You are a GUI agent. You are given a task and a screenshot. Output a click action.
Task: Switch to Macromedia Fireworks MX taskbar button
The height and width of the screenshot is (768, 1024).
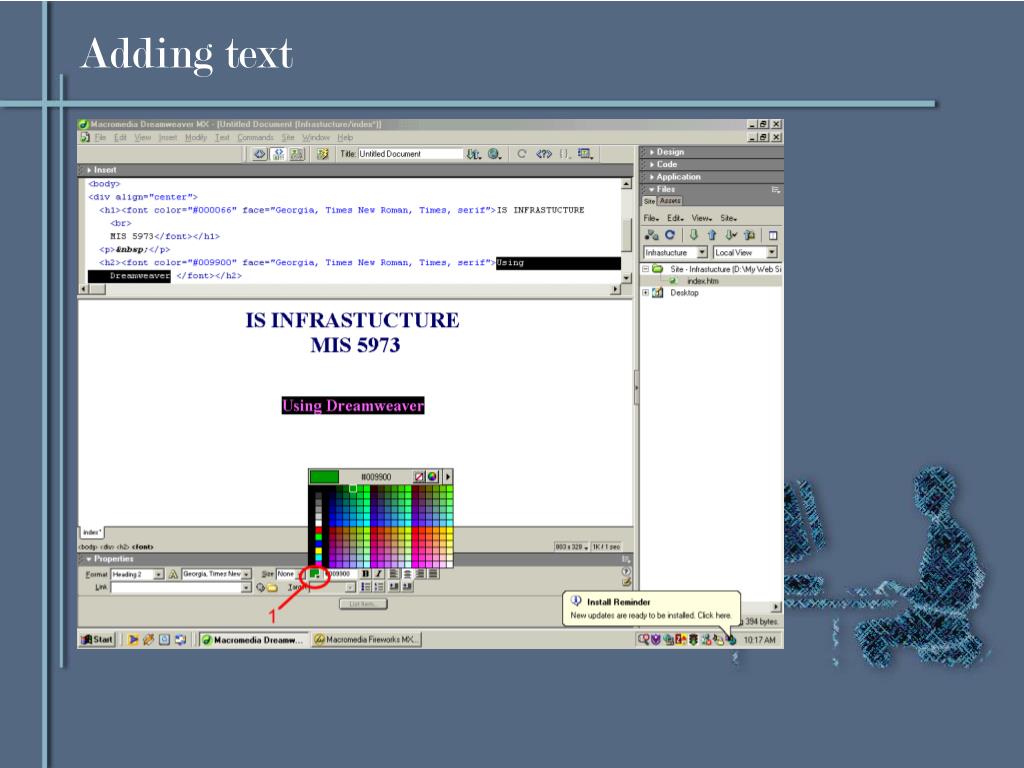pos(366,639)
